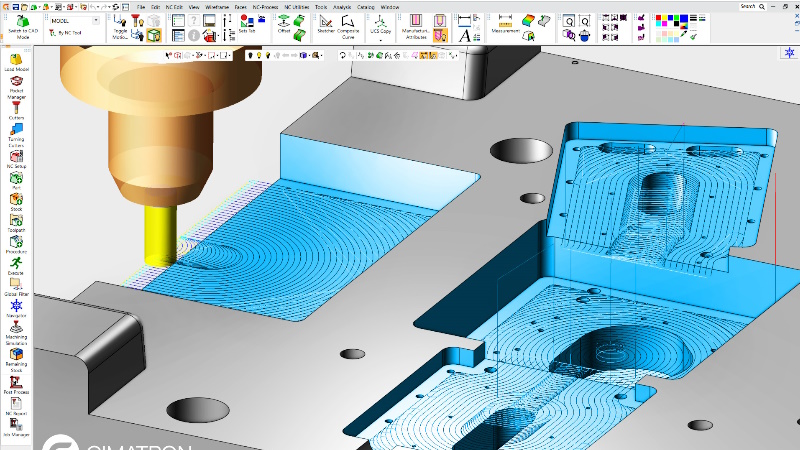The width and height of the screenshot is (800, 450).
Task: Expand the UCS Copy dropdown arrow
Action: coord(380,39)
